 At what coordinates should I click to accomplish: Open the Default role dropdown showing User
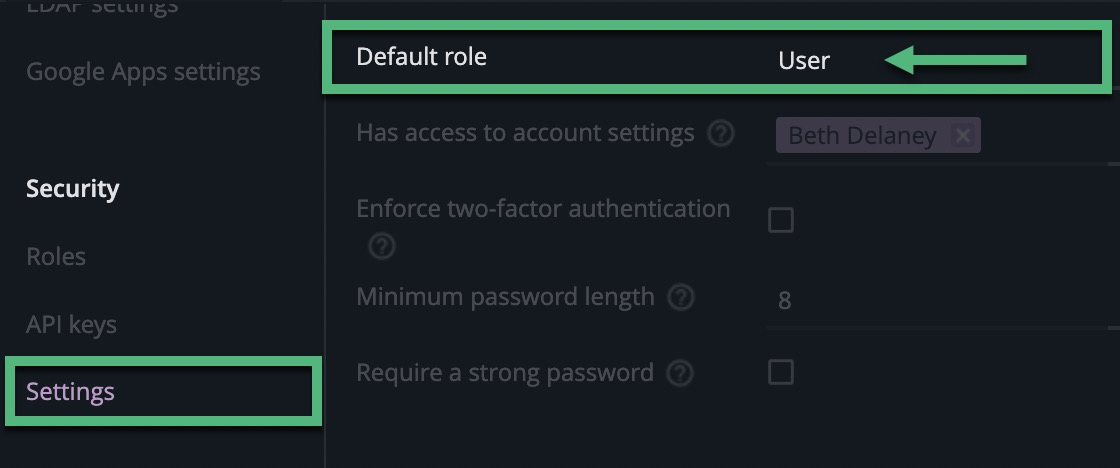[804, 61]
